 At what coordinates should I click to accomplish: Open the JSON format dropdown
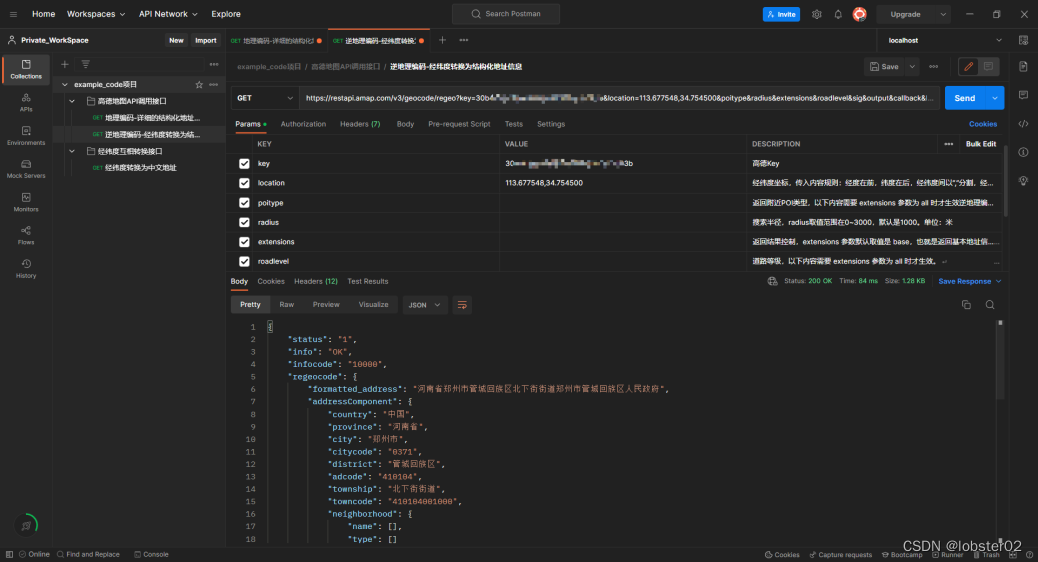424,304
